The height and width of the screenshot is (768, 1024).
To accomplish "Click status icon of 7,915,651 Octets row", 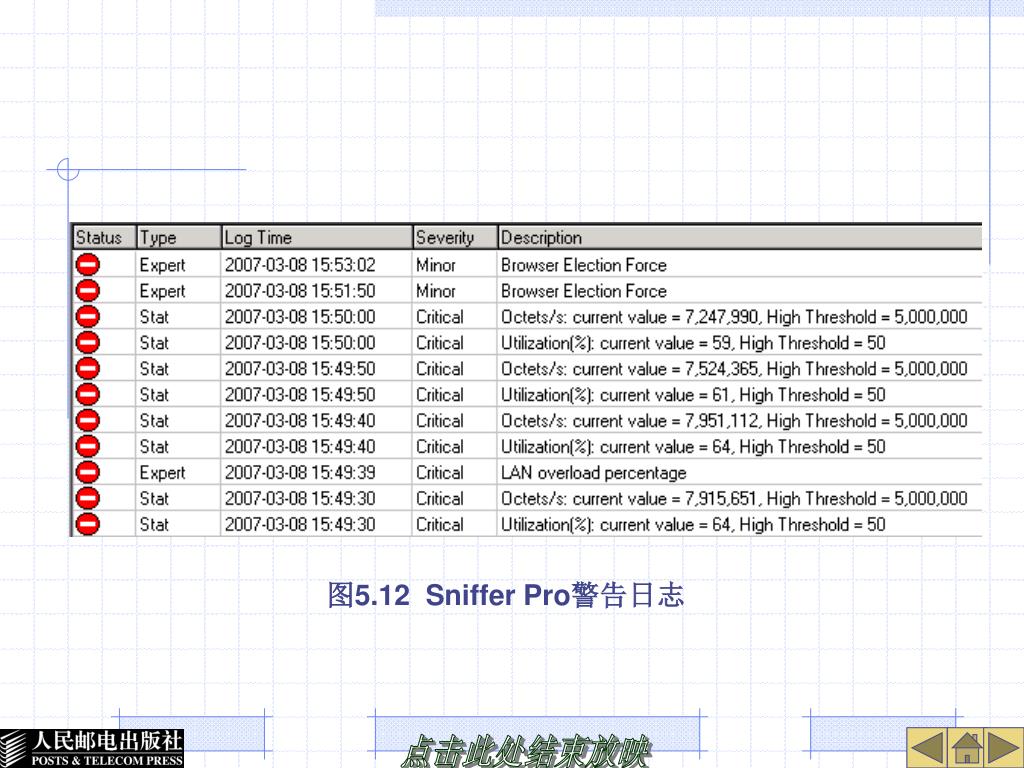I will coord(88,498).
